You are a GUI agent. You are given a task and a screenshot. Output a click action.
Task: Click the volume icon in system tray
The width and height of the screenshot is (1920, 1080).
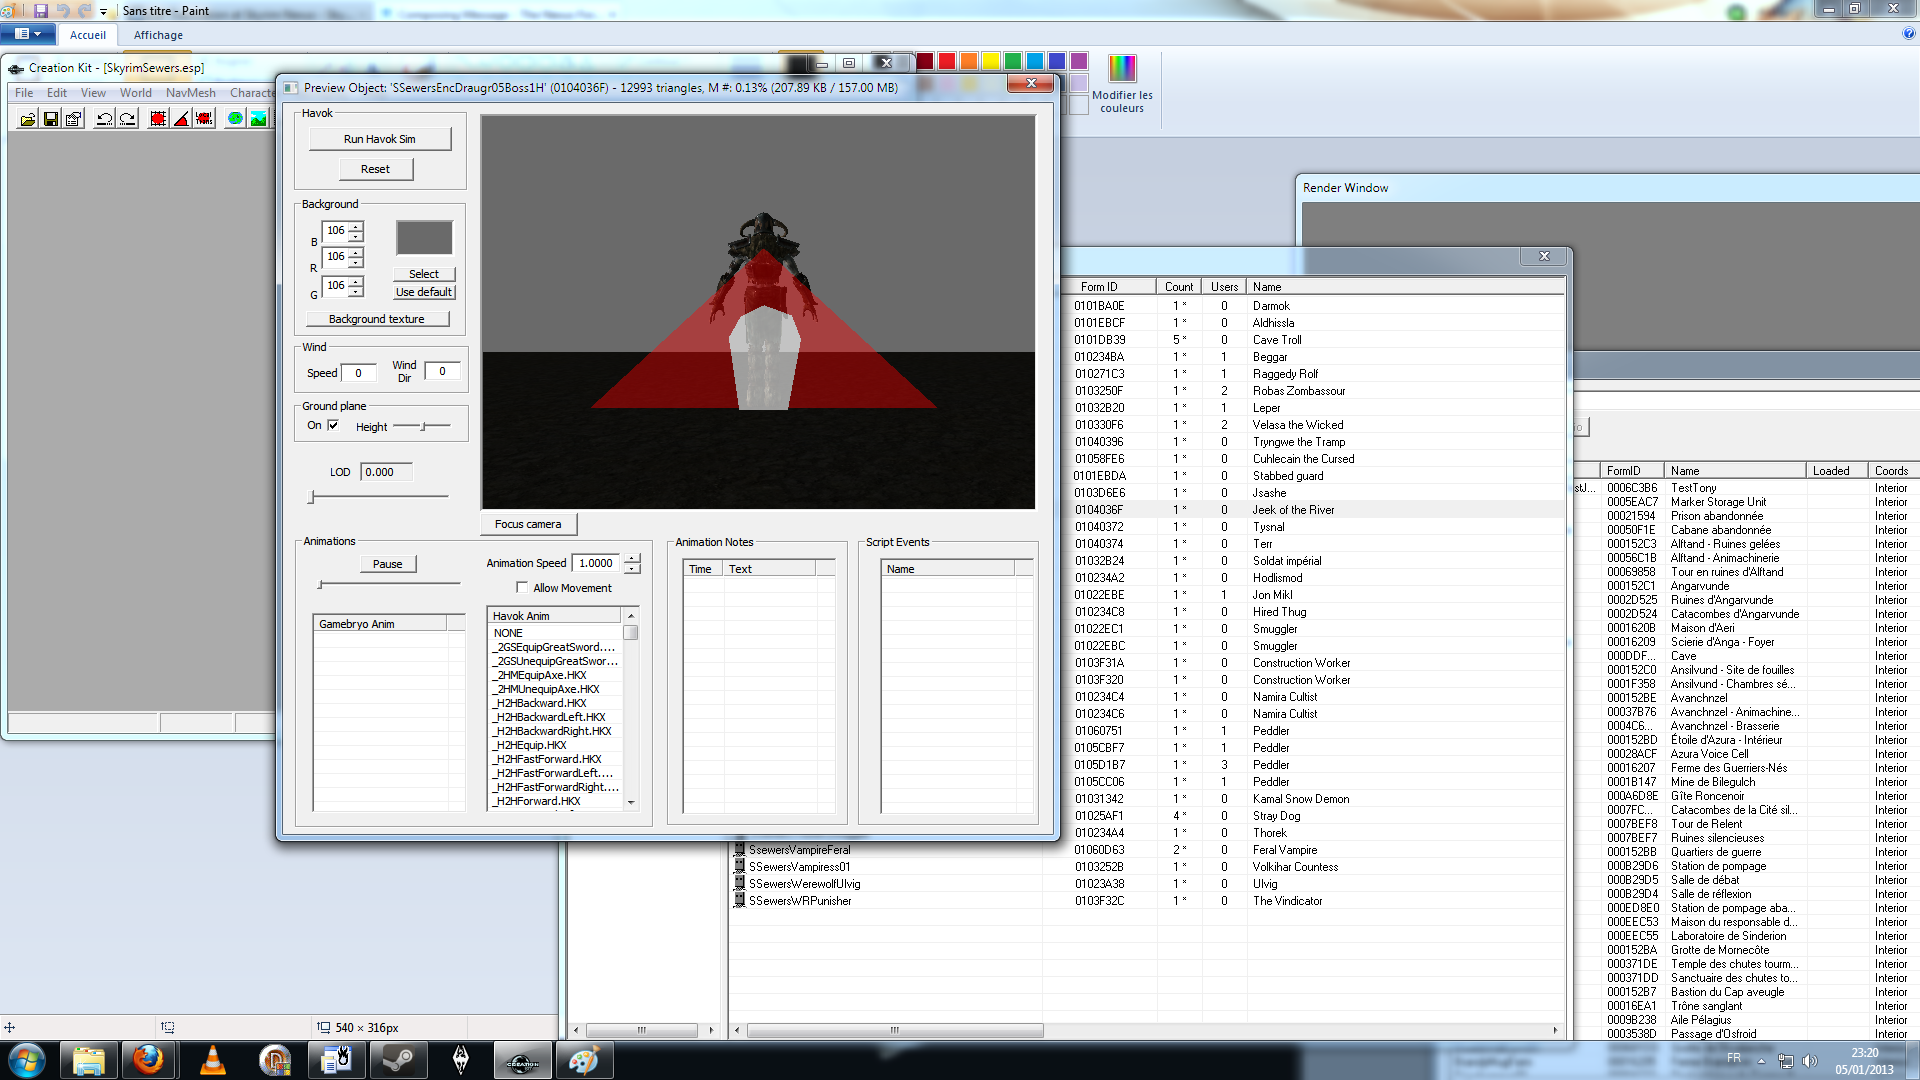(1809, 1061)
